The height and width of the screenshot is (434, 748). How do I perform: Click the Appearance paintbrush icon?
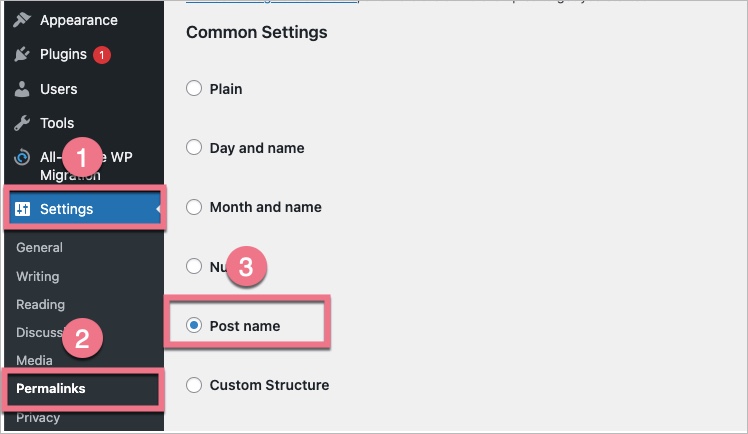[x=22, y=20]
